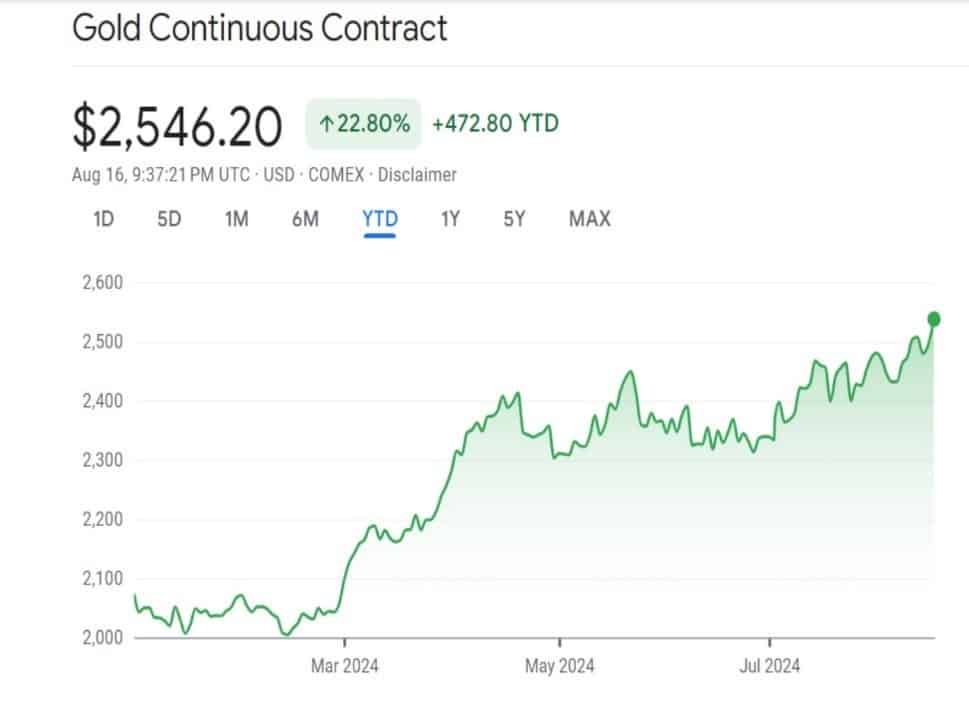Click the up arrow in percent badge
This screenshot has height=709, width=969.
pyautogui.click(x=326, y=125)
